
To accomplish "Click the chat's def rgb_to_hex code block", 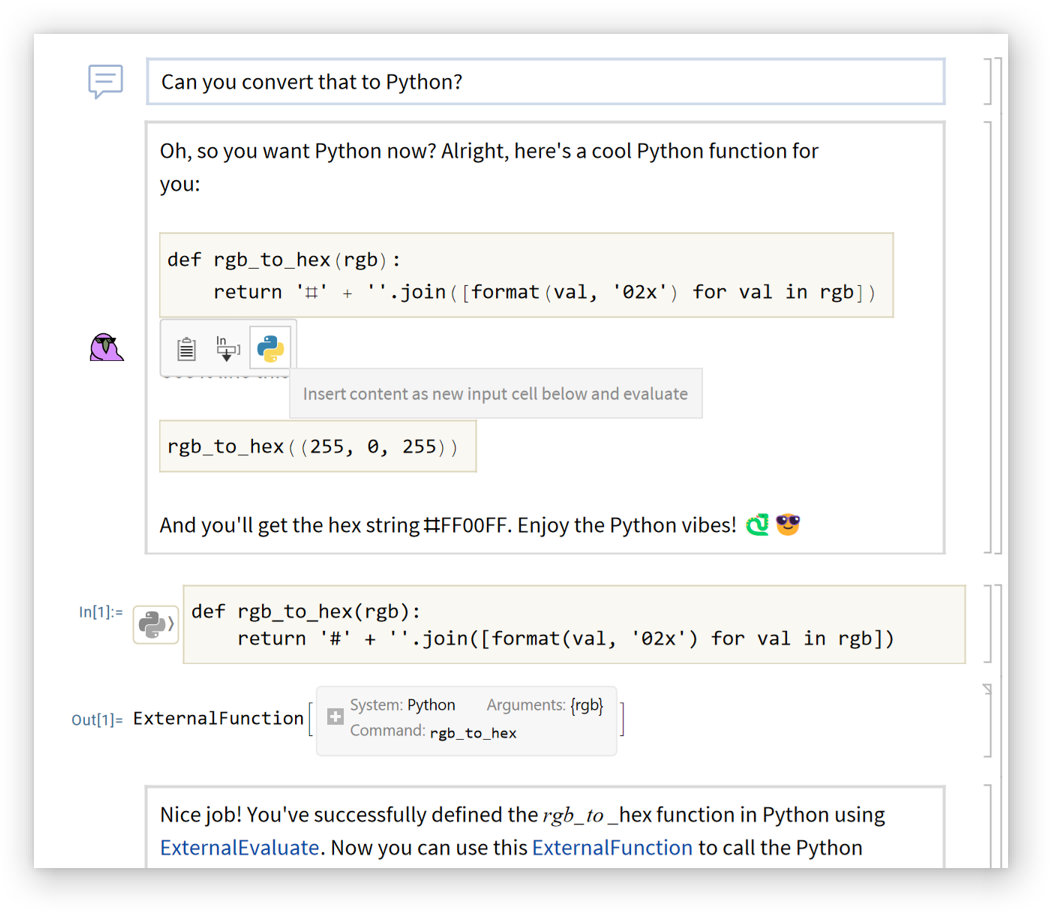I will [525, 275].
